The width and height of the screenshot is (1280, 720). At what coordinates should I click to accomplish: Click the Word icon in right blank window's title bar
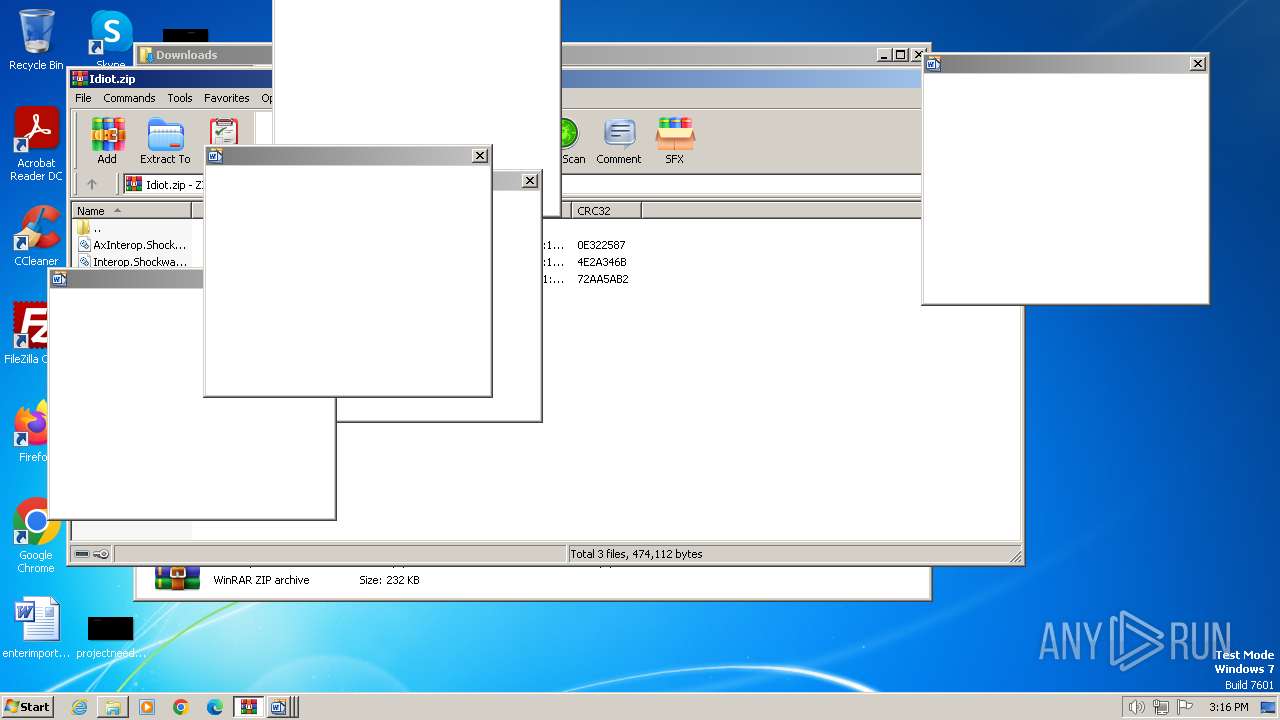click(x=933, y=64)
